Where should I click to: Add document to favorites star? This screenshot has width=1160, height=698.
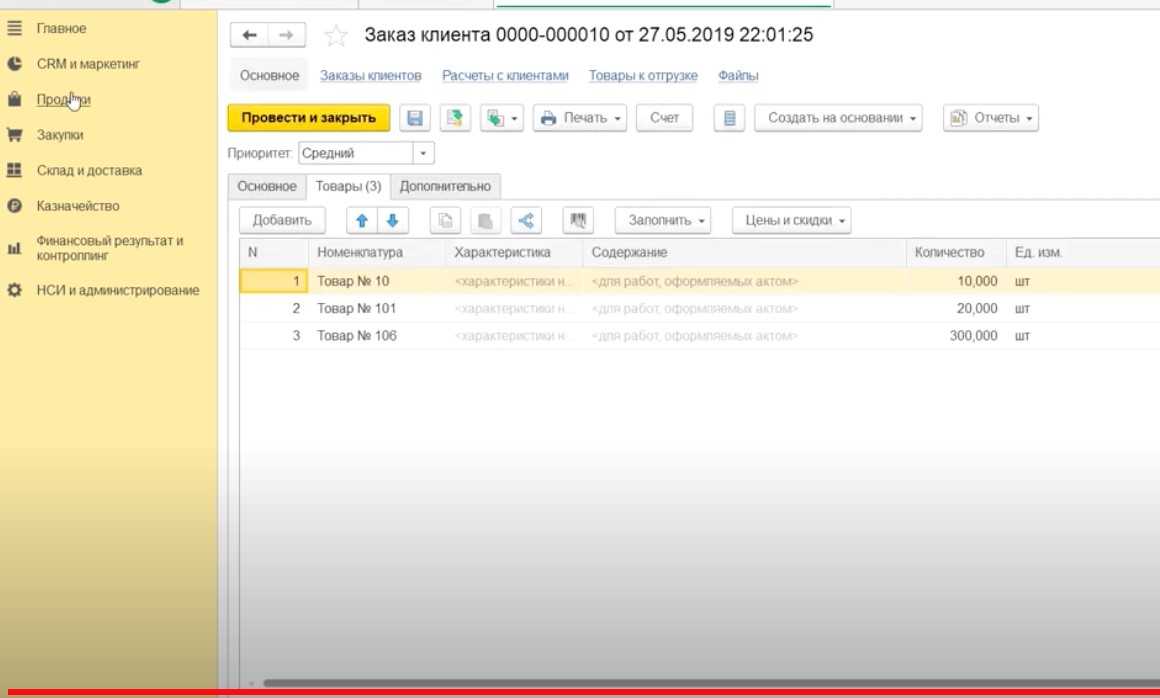pos(337,36)
